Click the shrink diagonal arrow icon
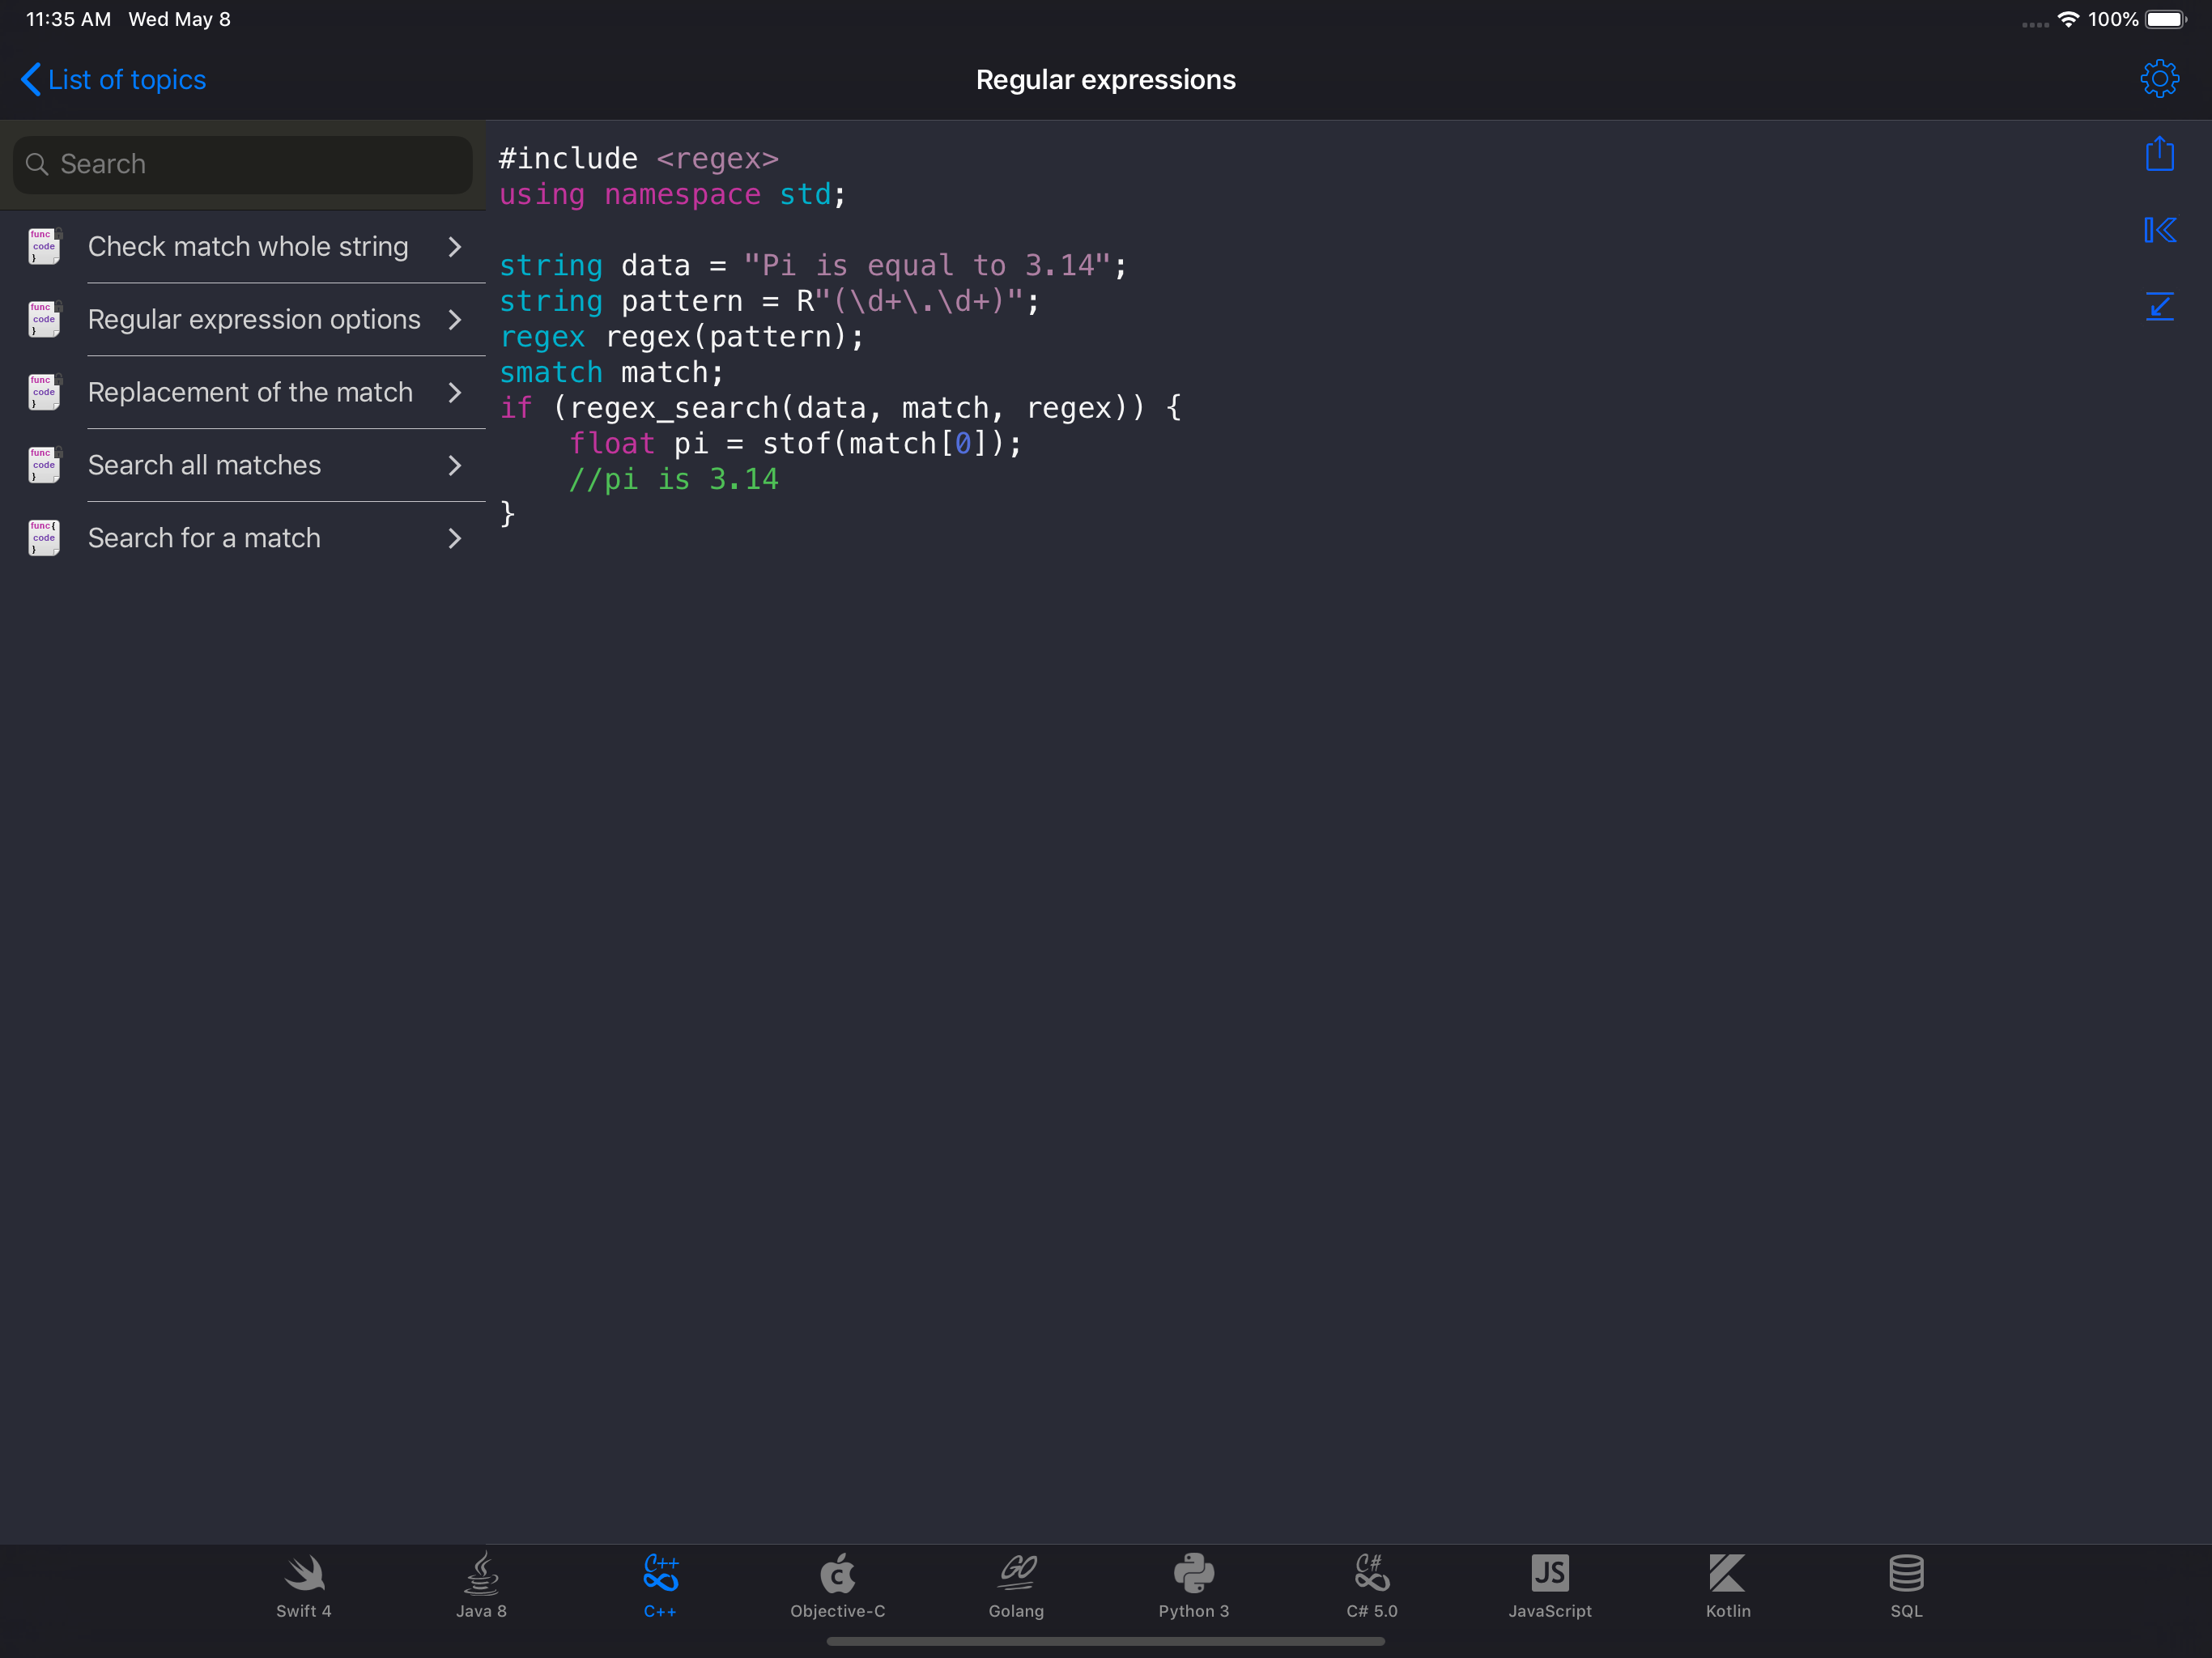Screen dimensions: 2212x1658 [x=2159, y=306]
